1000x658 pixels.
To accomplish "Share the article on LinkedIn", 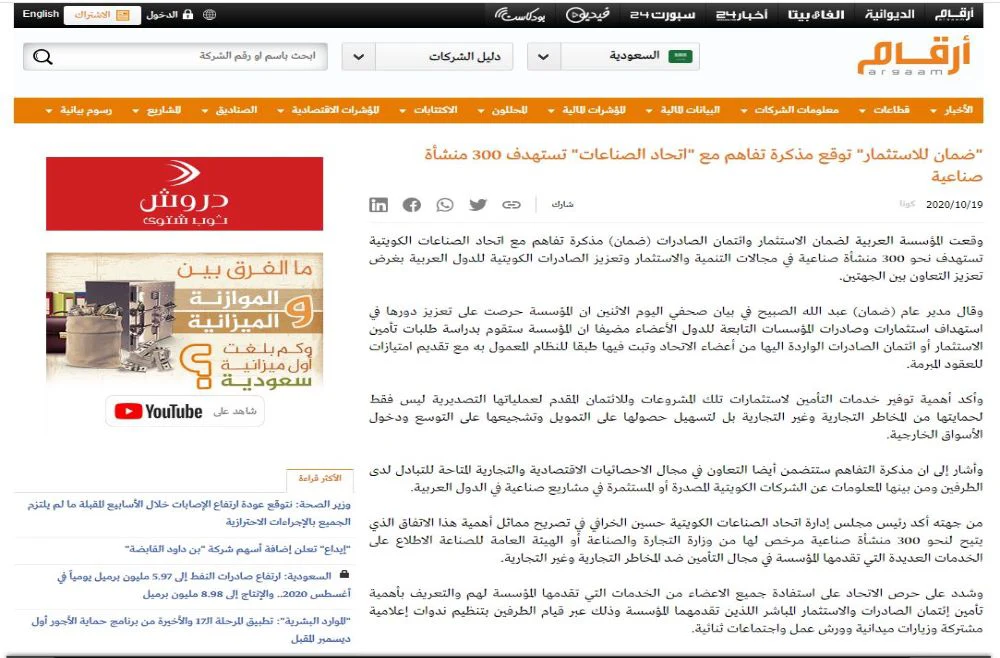I will 378,205.
